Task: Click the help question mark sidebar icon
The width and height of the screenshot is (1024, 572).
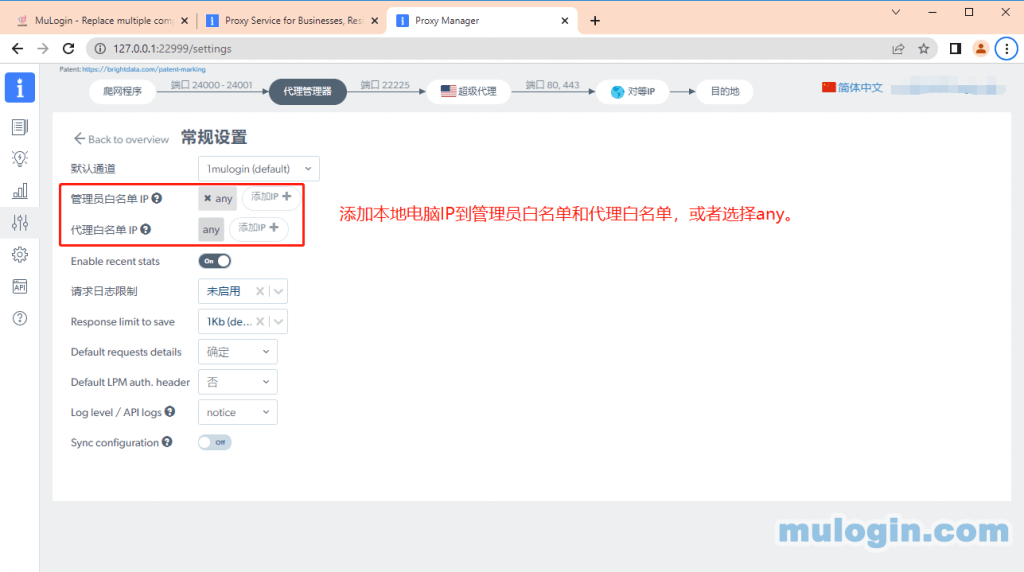Action: point(19,319)
